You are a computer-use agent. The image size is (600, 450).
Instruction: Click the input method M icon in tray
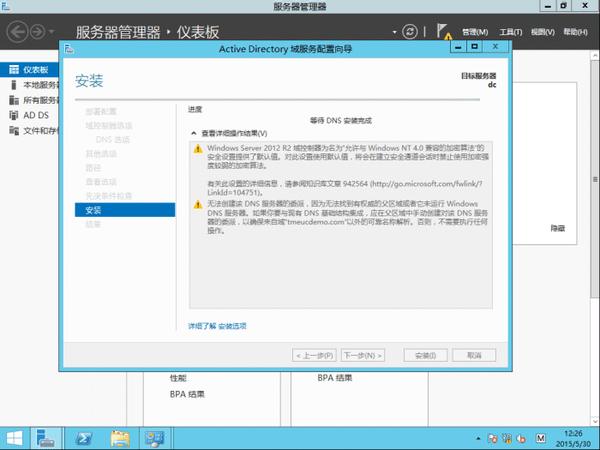point(541,439)
